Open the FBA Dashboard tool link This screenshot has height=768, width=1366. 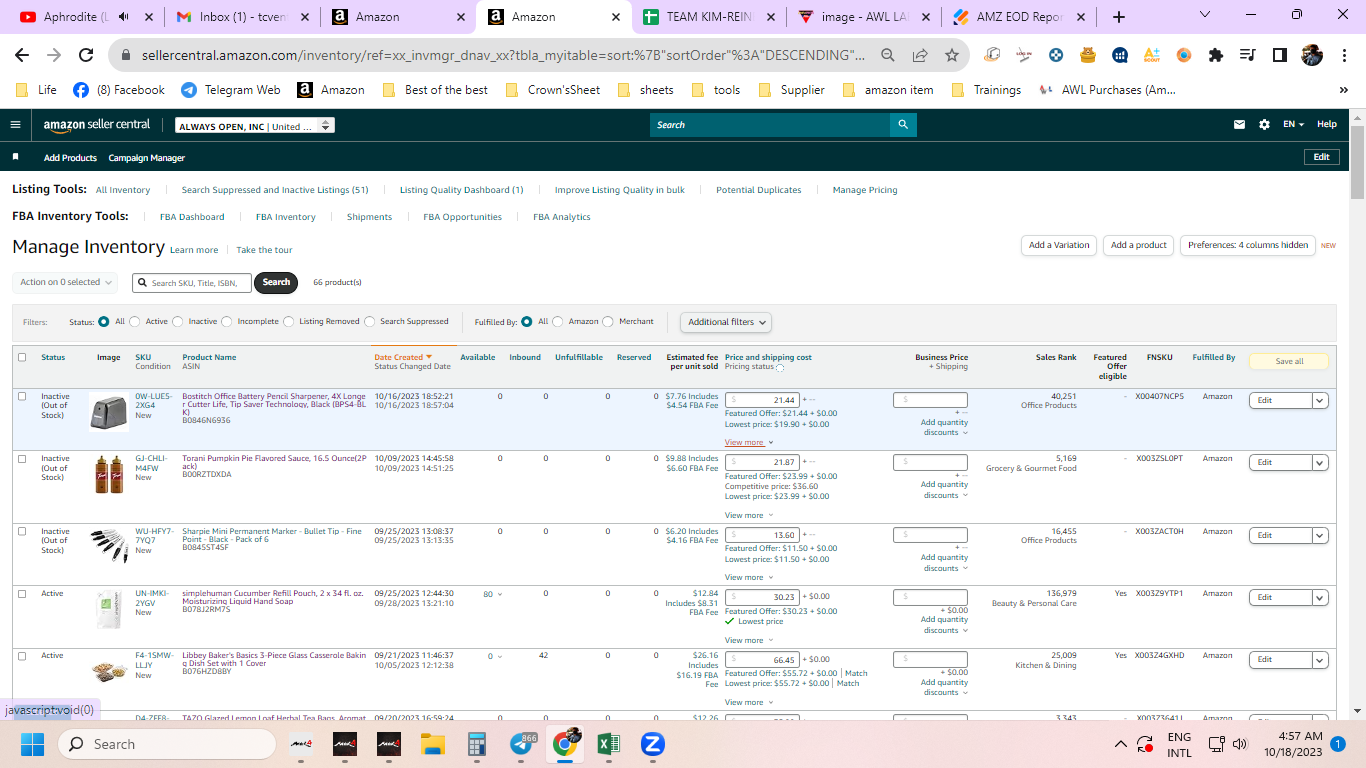tap(192, 217)
